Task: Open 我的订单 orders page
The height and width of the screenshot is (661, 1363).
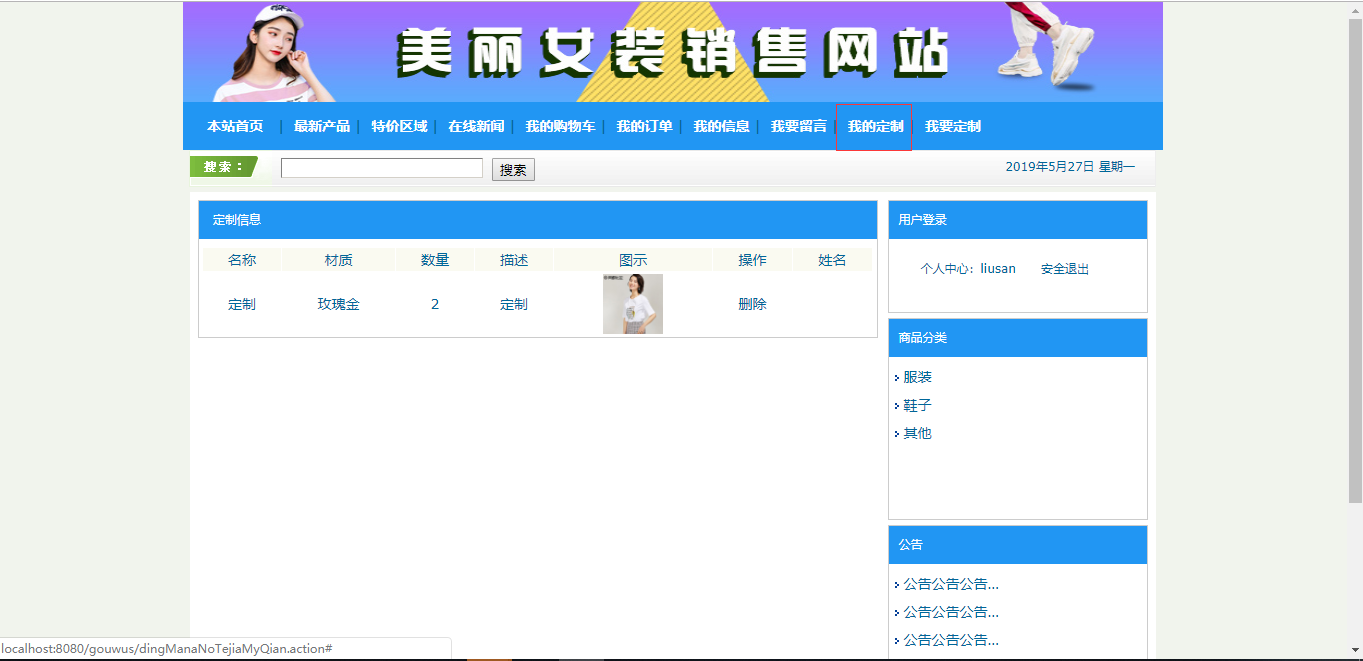Action: pyautogui.click(x=644, y=126)
